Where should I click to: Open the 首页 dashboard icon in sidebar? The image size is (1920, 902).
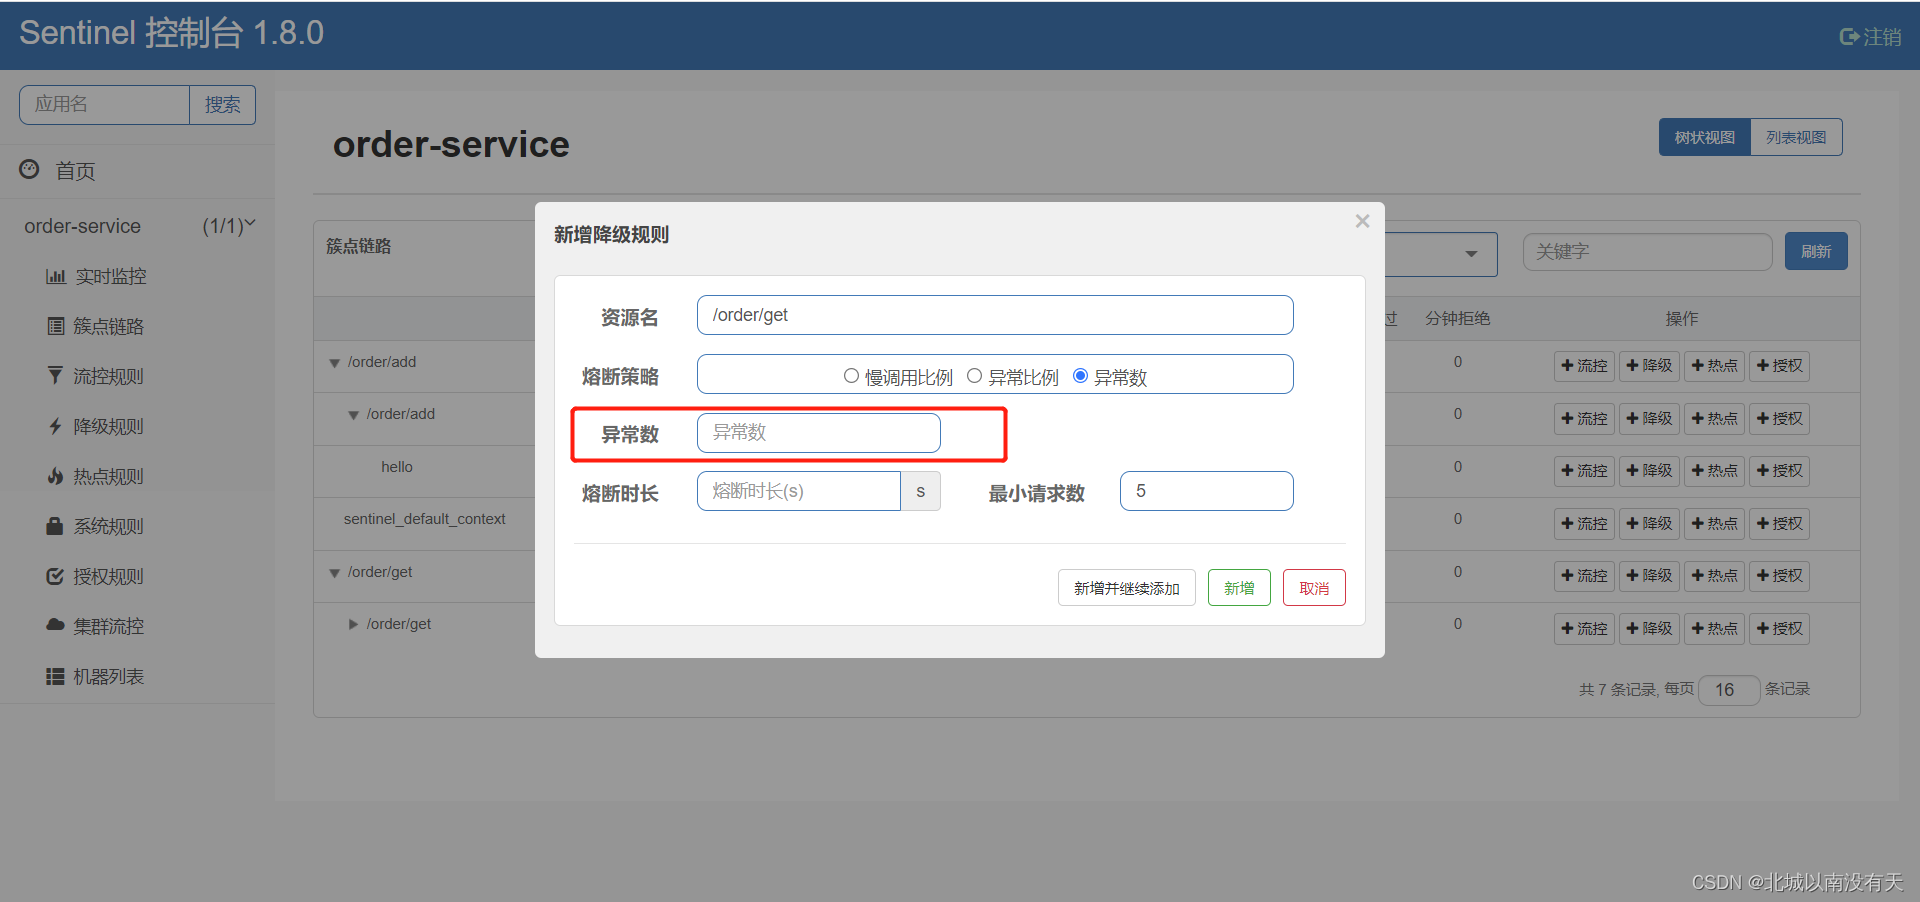pyautogui.click(x=30, y=169)
